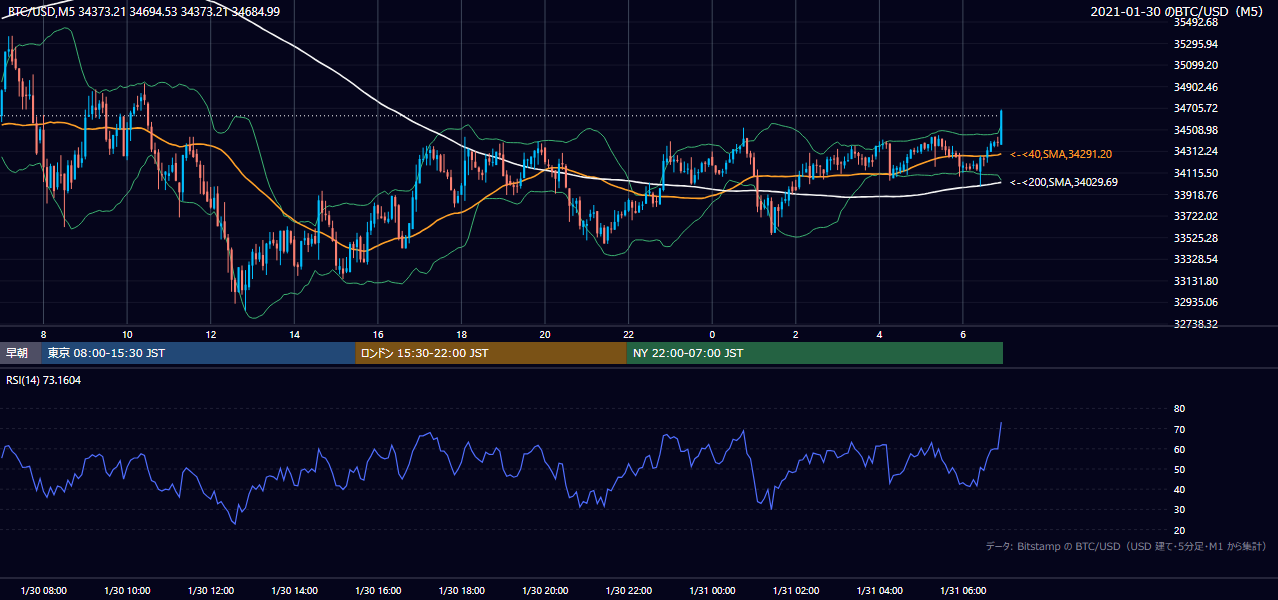Viewport: 1278px width, 600px height.
Task: Click the price axis label 34902.46
Action: coord(1196,87)
